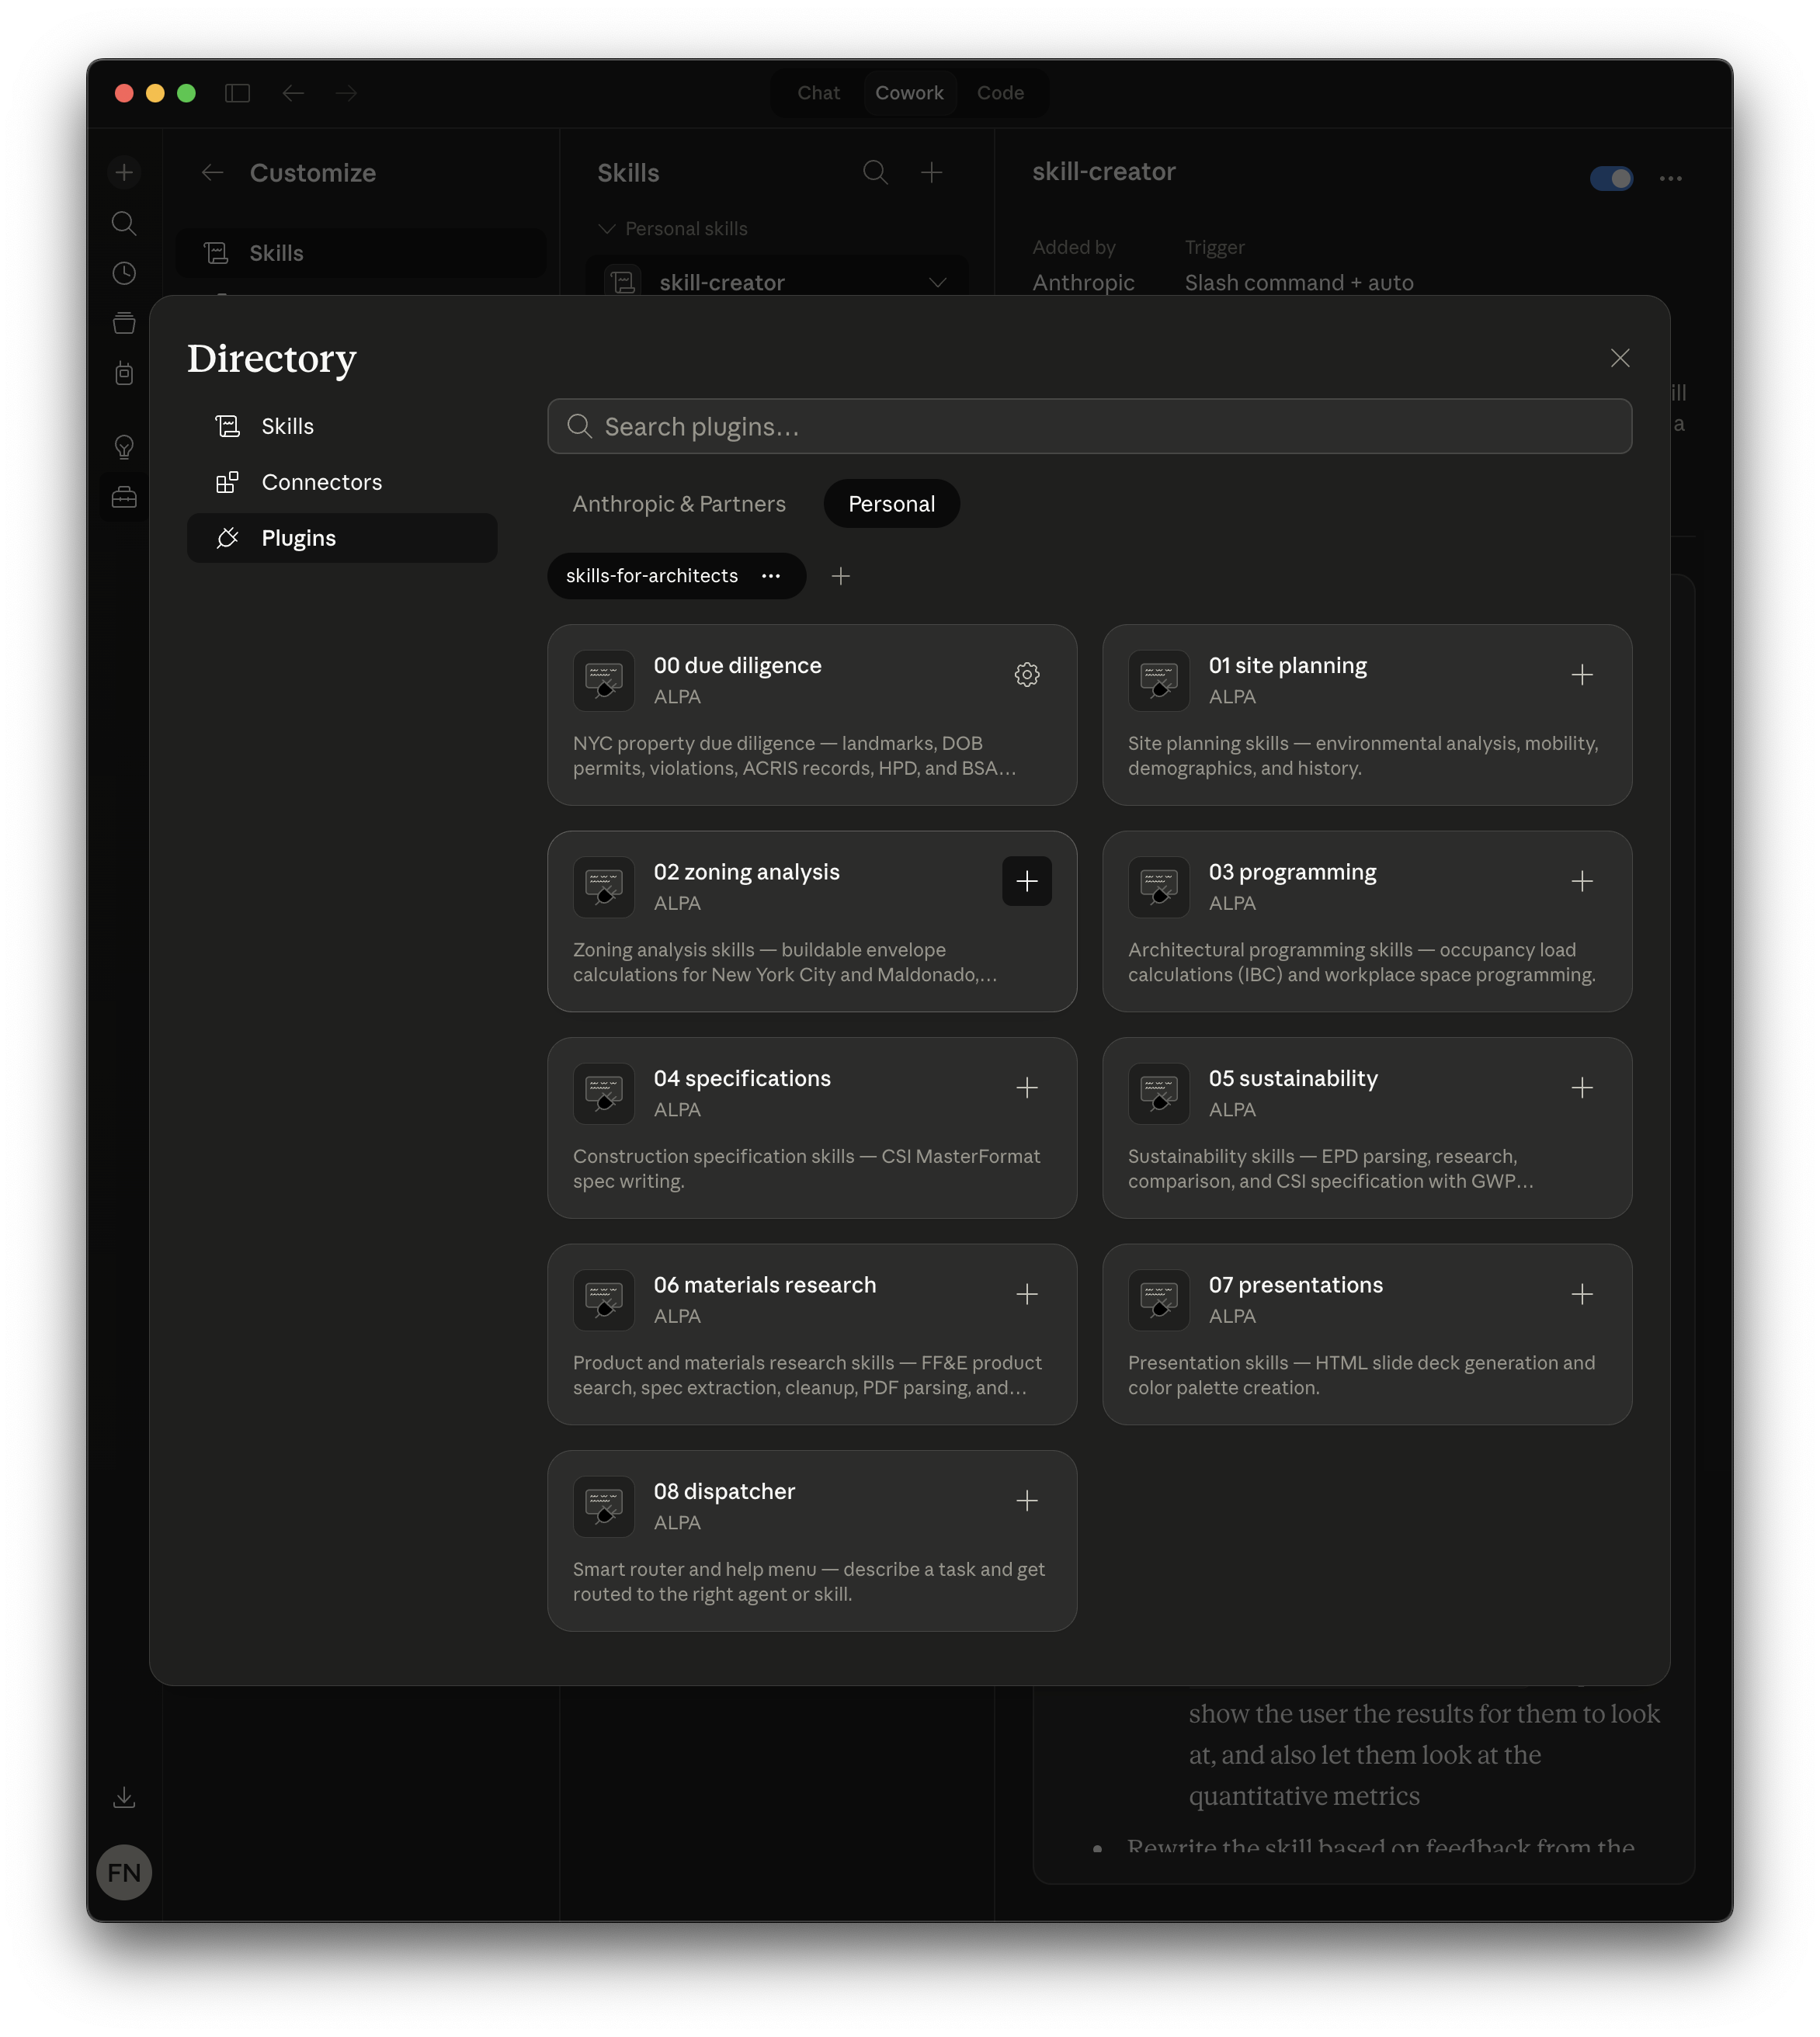The width and height of the screenshot is (1820, 2037).
Task: Open the skills-for-architects overflow menu
Action: [x=771, y=576]
